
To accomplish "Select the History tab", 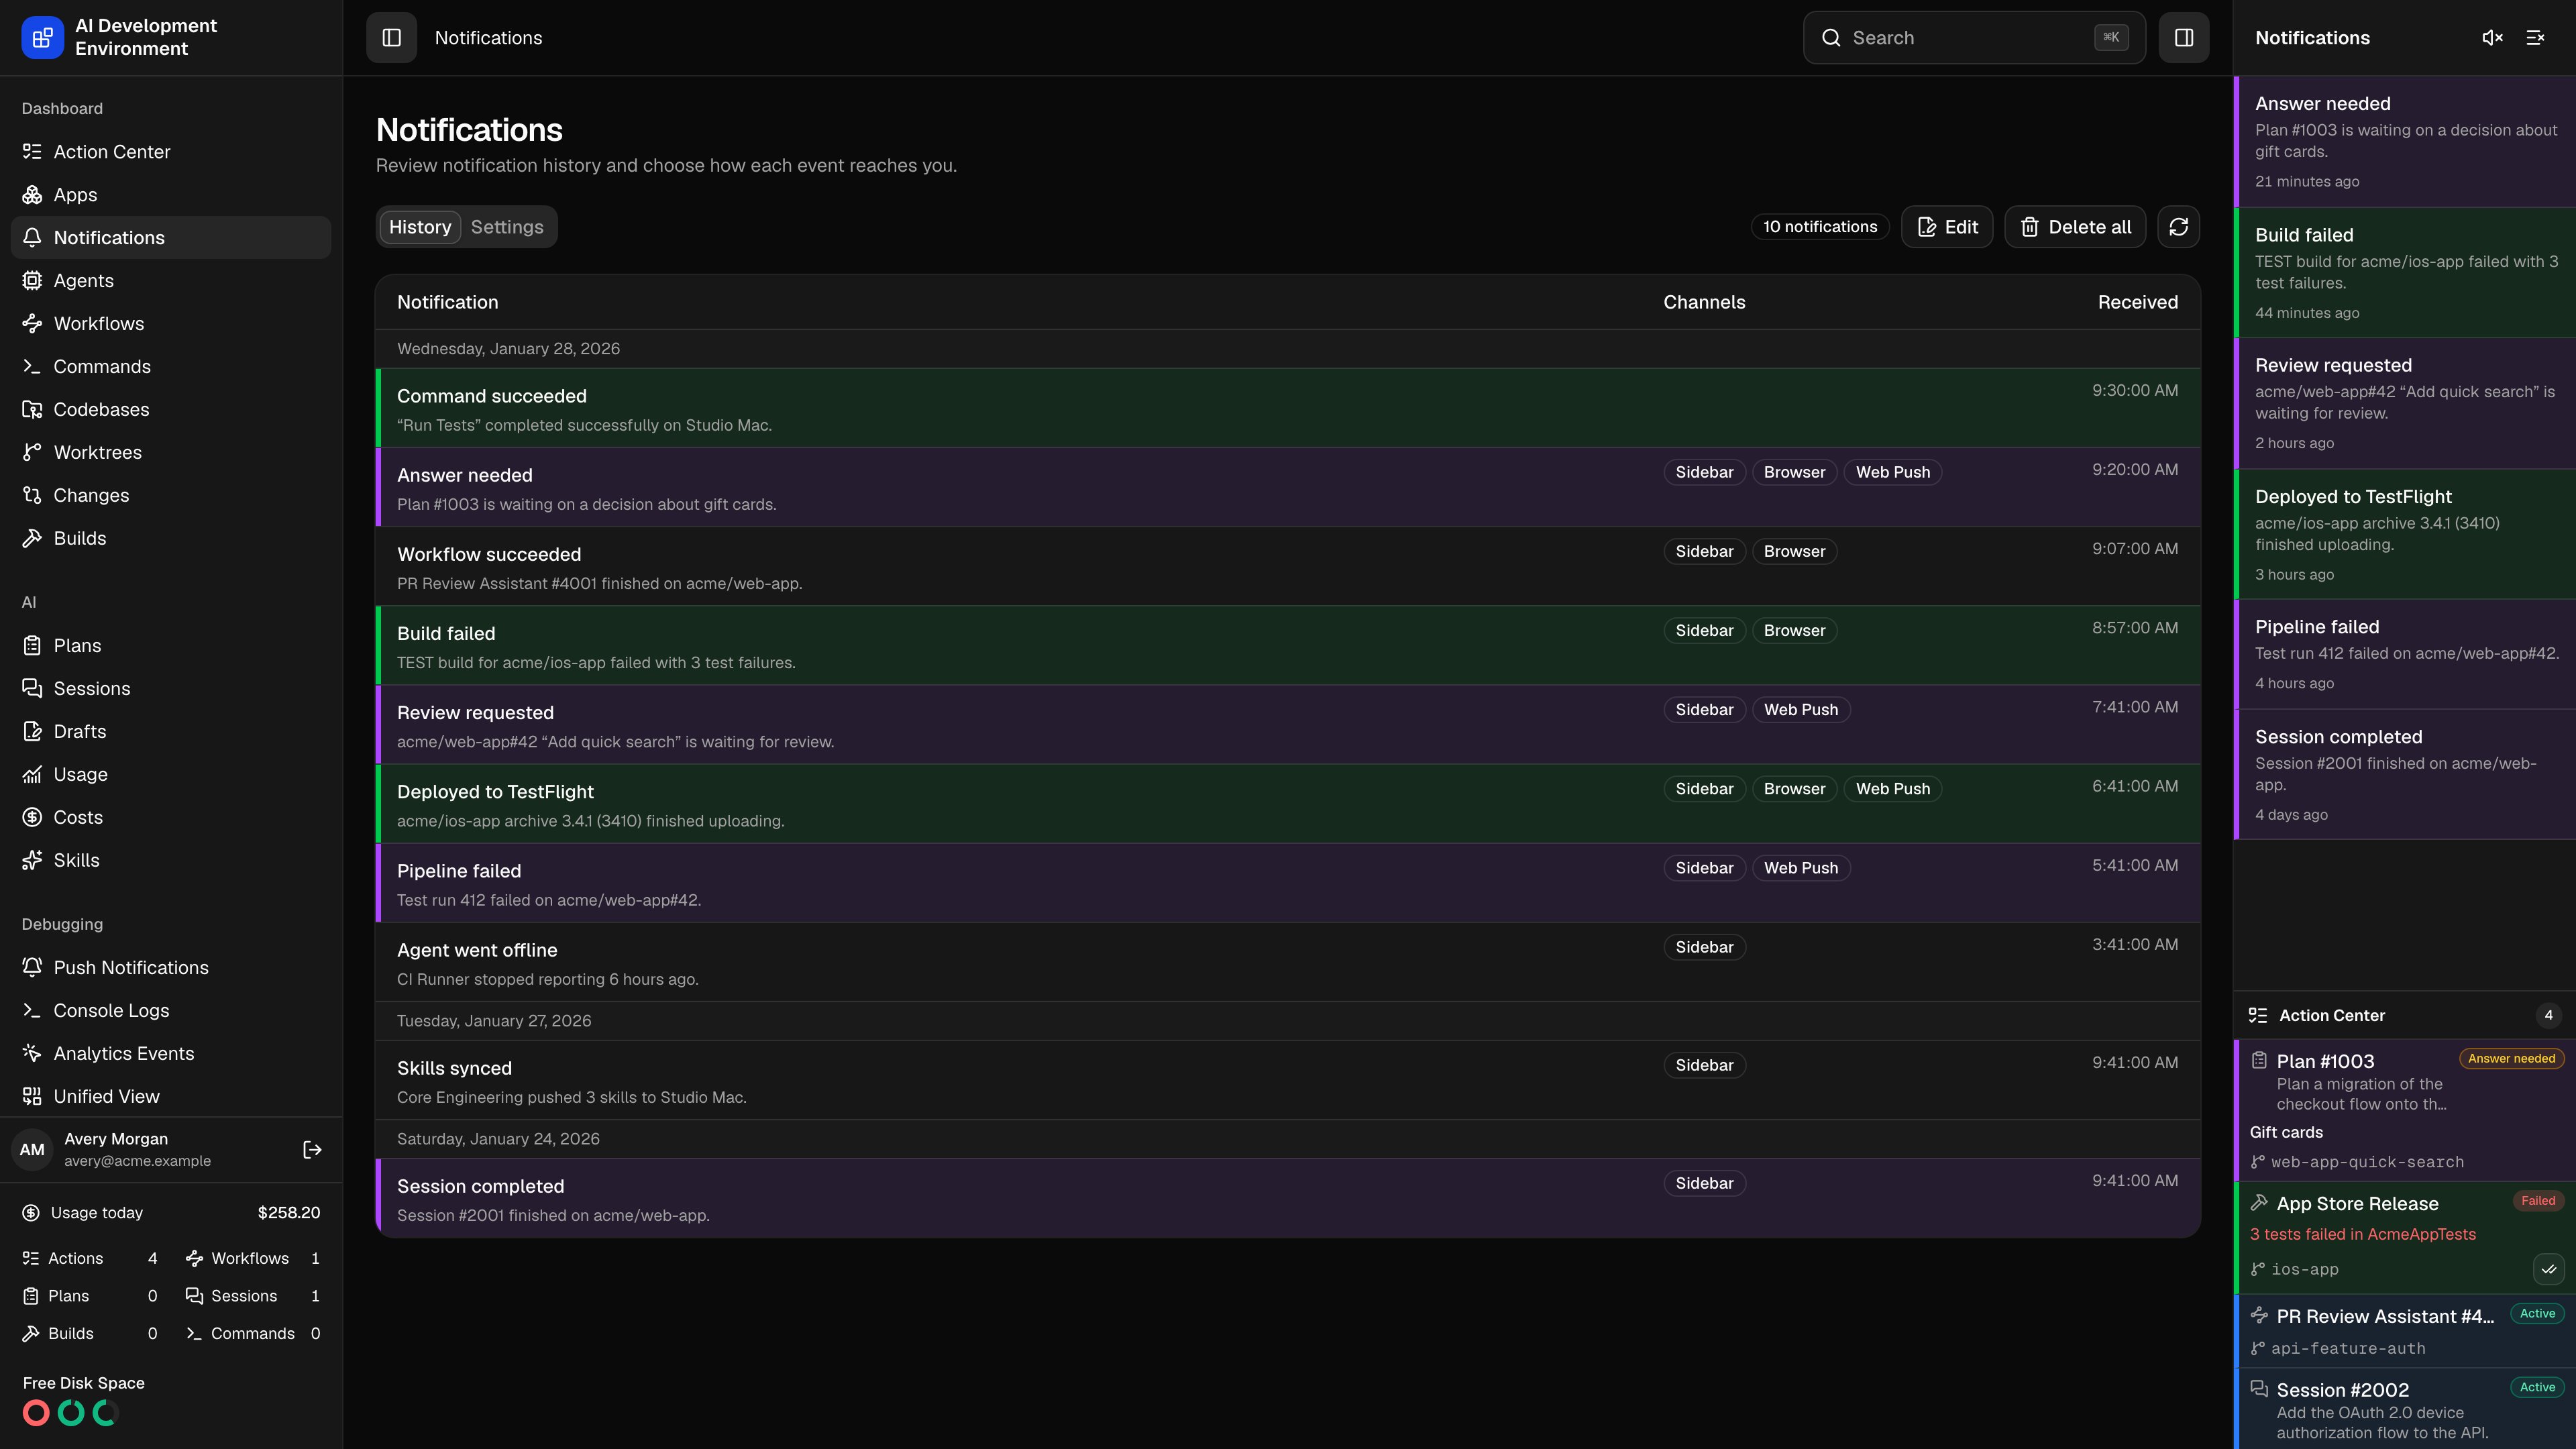I will 420,227.
